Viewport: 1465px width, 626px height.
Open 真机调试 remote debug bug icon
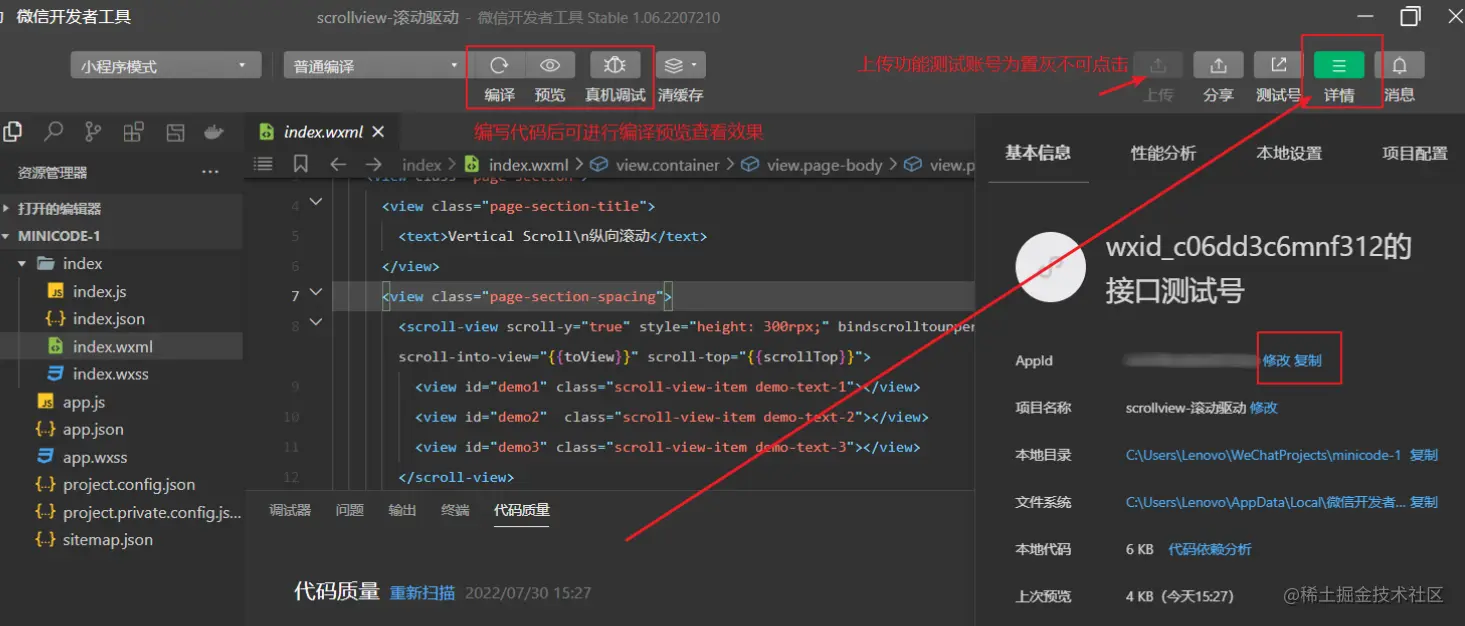point(615,65)
